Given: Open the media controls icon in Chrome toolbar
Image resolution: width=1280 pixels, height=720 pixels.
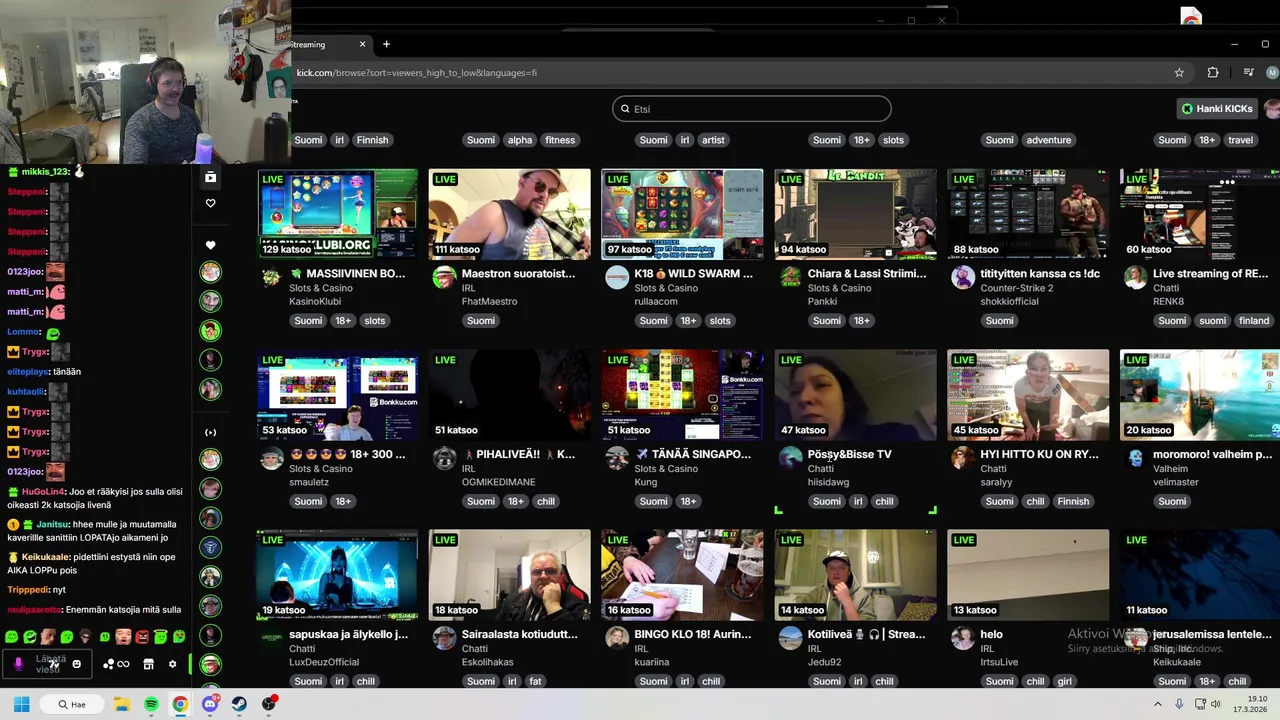Looking at the screenshot, I should (1248, 72).
